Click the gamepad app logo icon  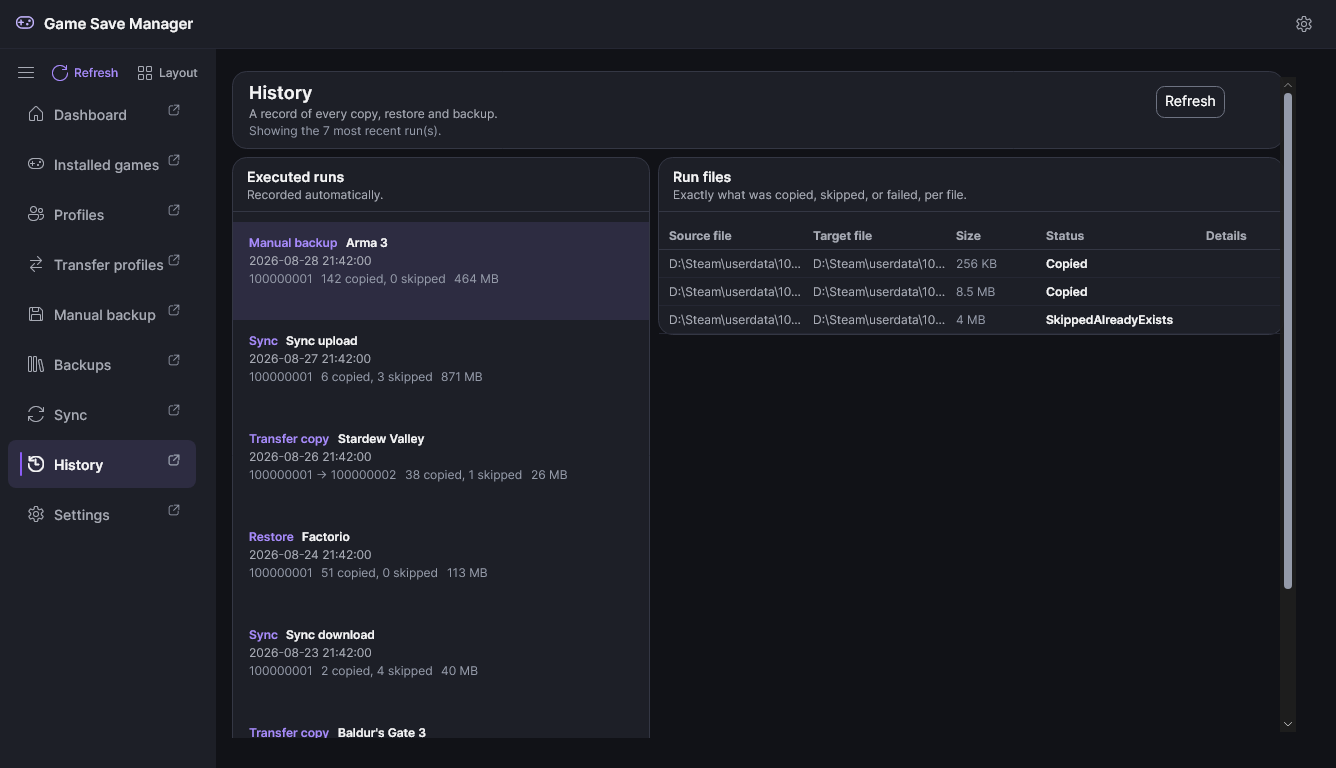[25, 23]
